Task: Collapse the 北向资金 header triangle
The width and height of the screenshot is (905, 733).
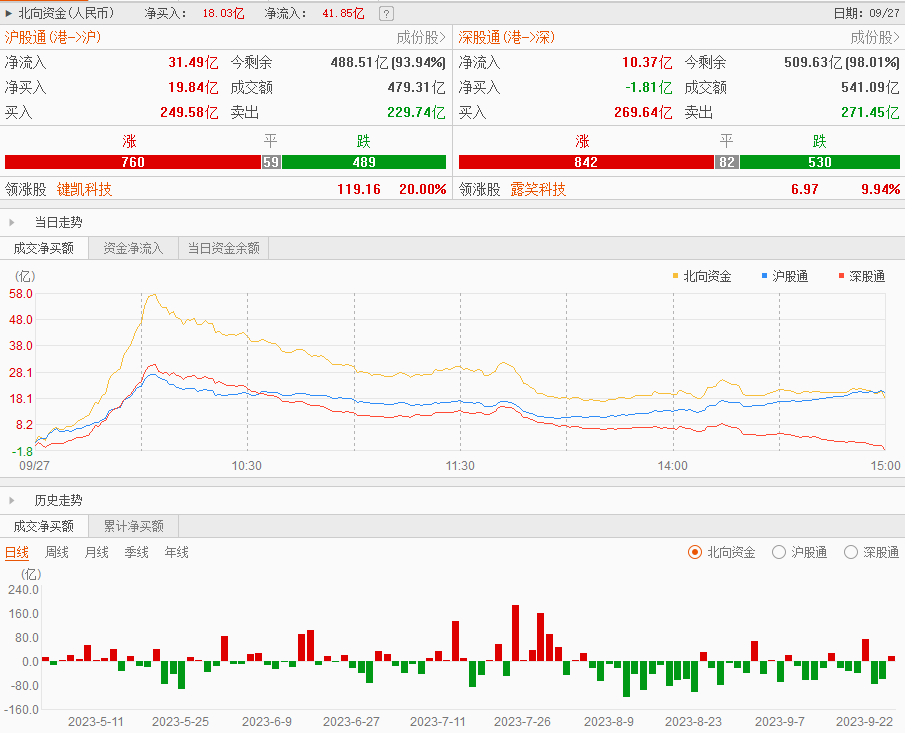Action: 9,14
